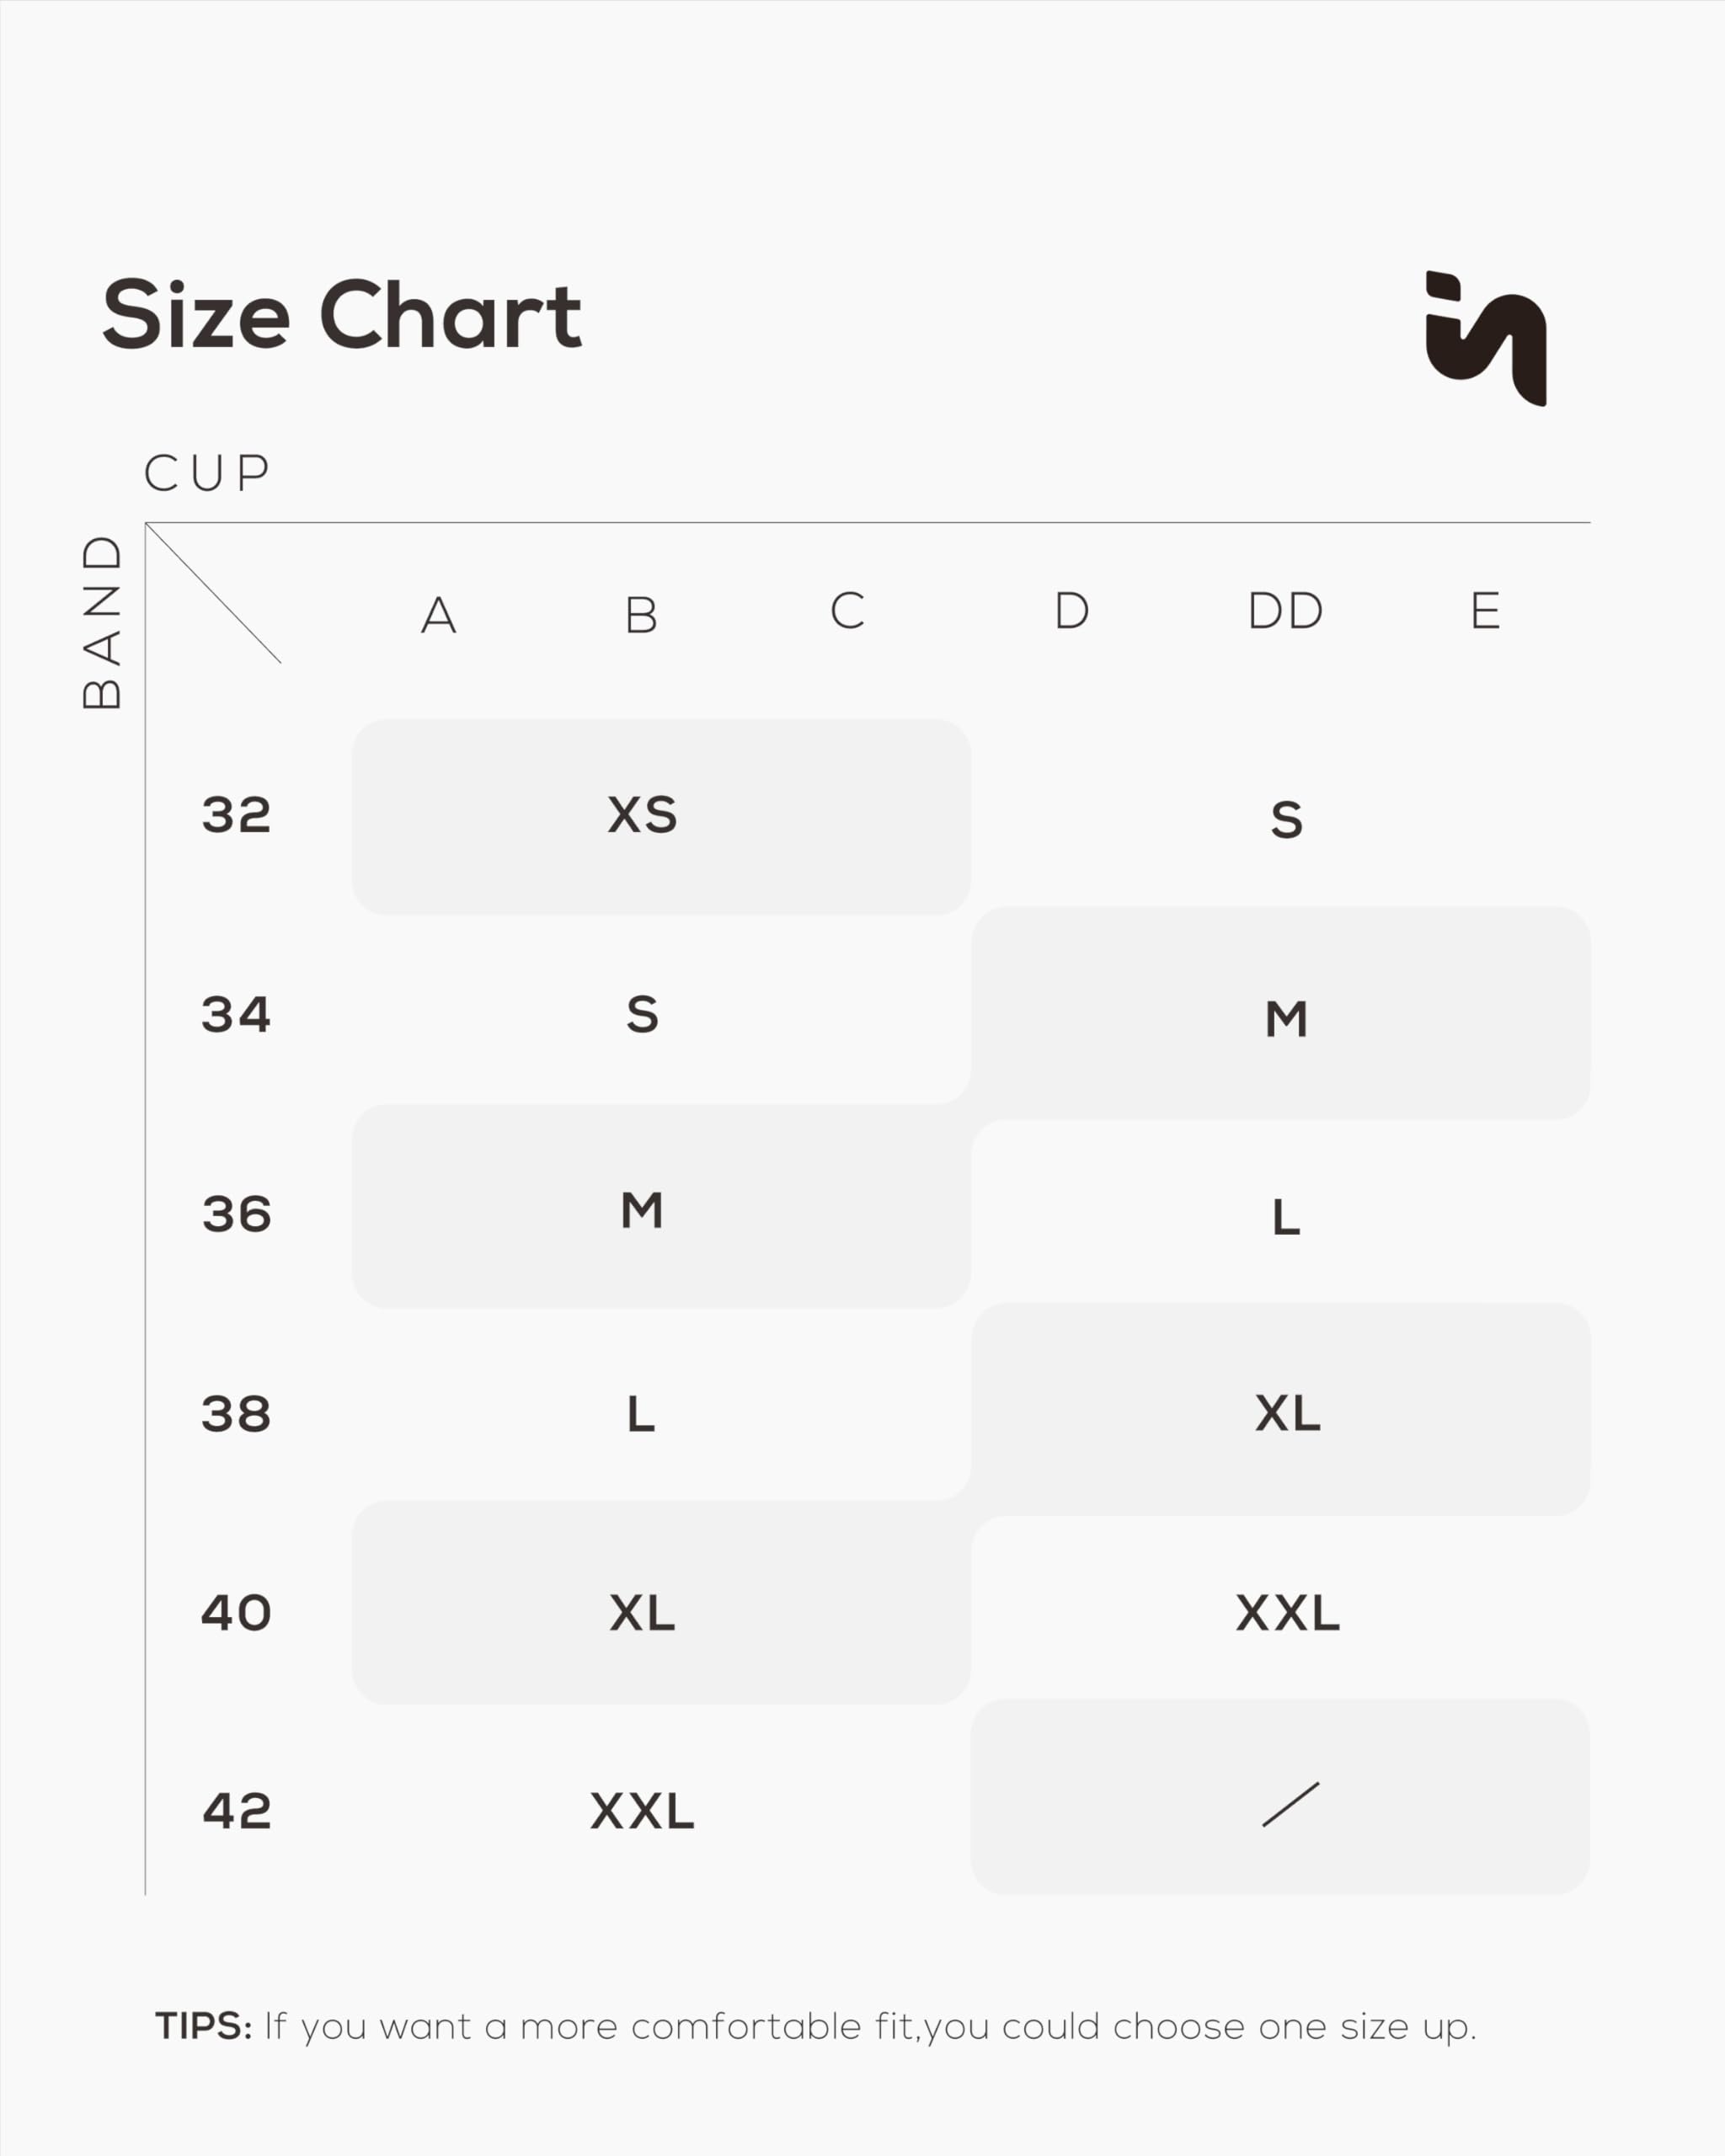Click cup column header E

pos(1485,611)
